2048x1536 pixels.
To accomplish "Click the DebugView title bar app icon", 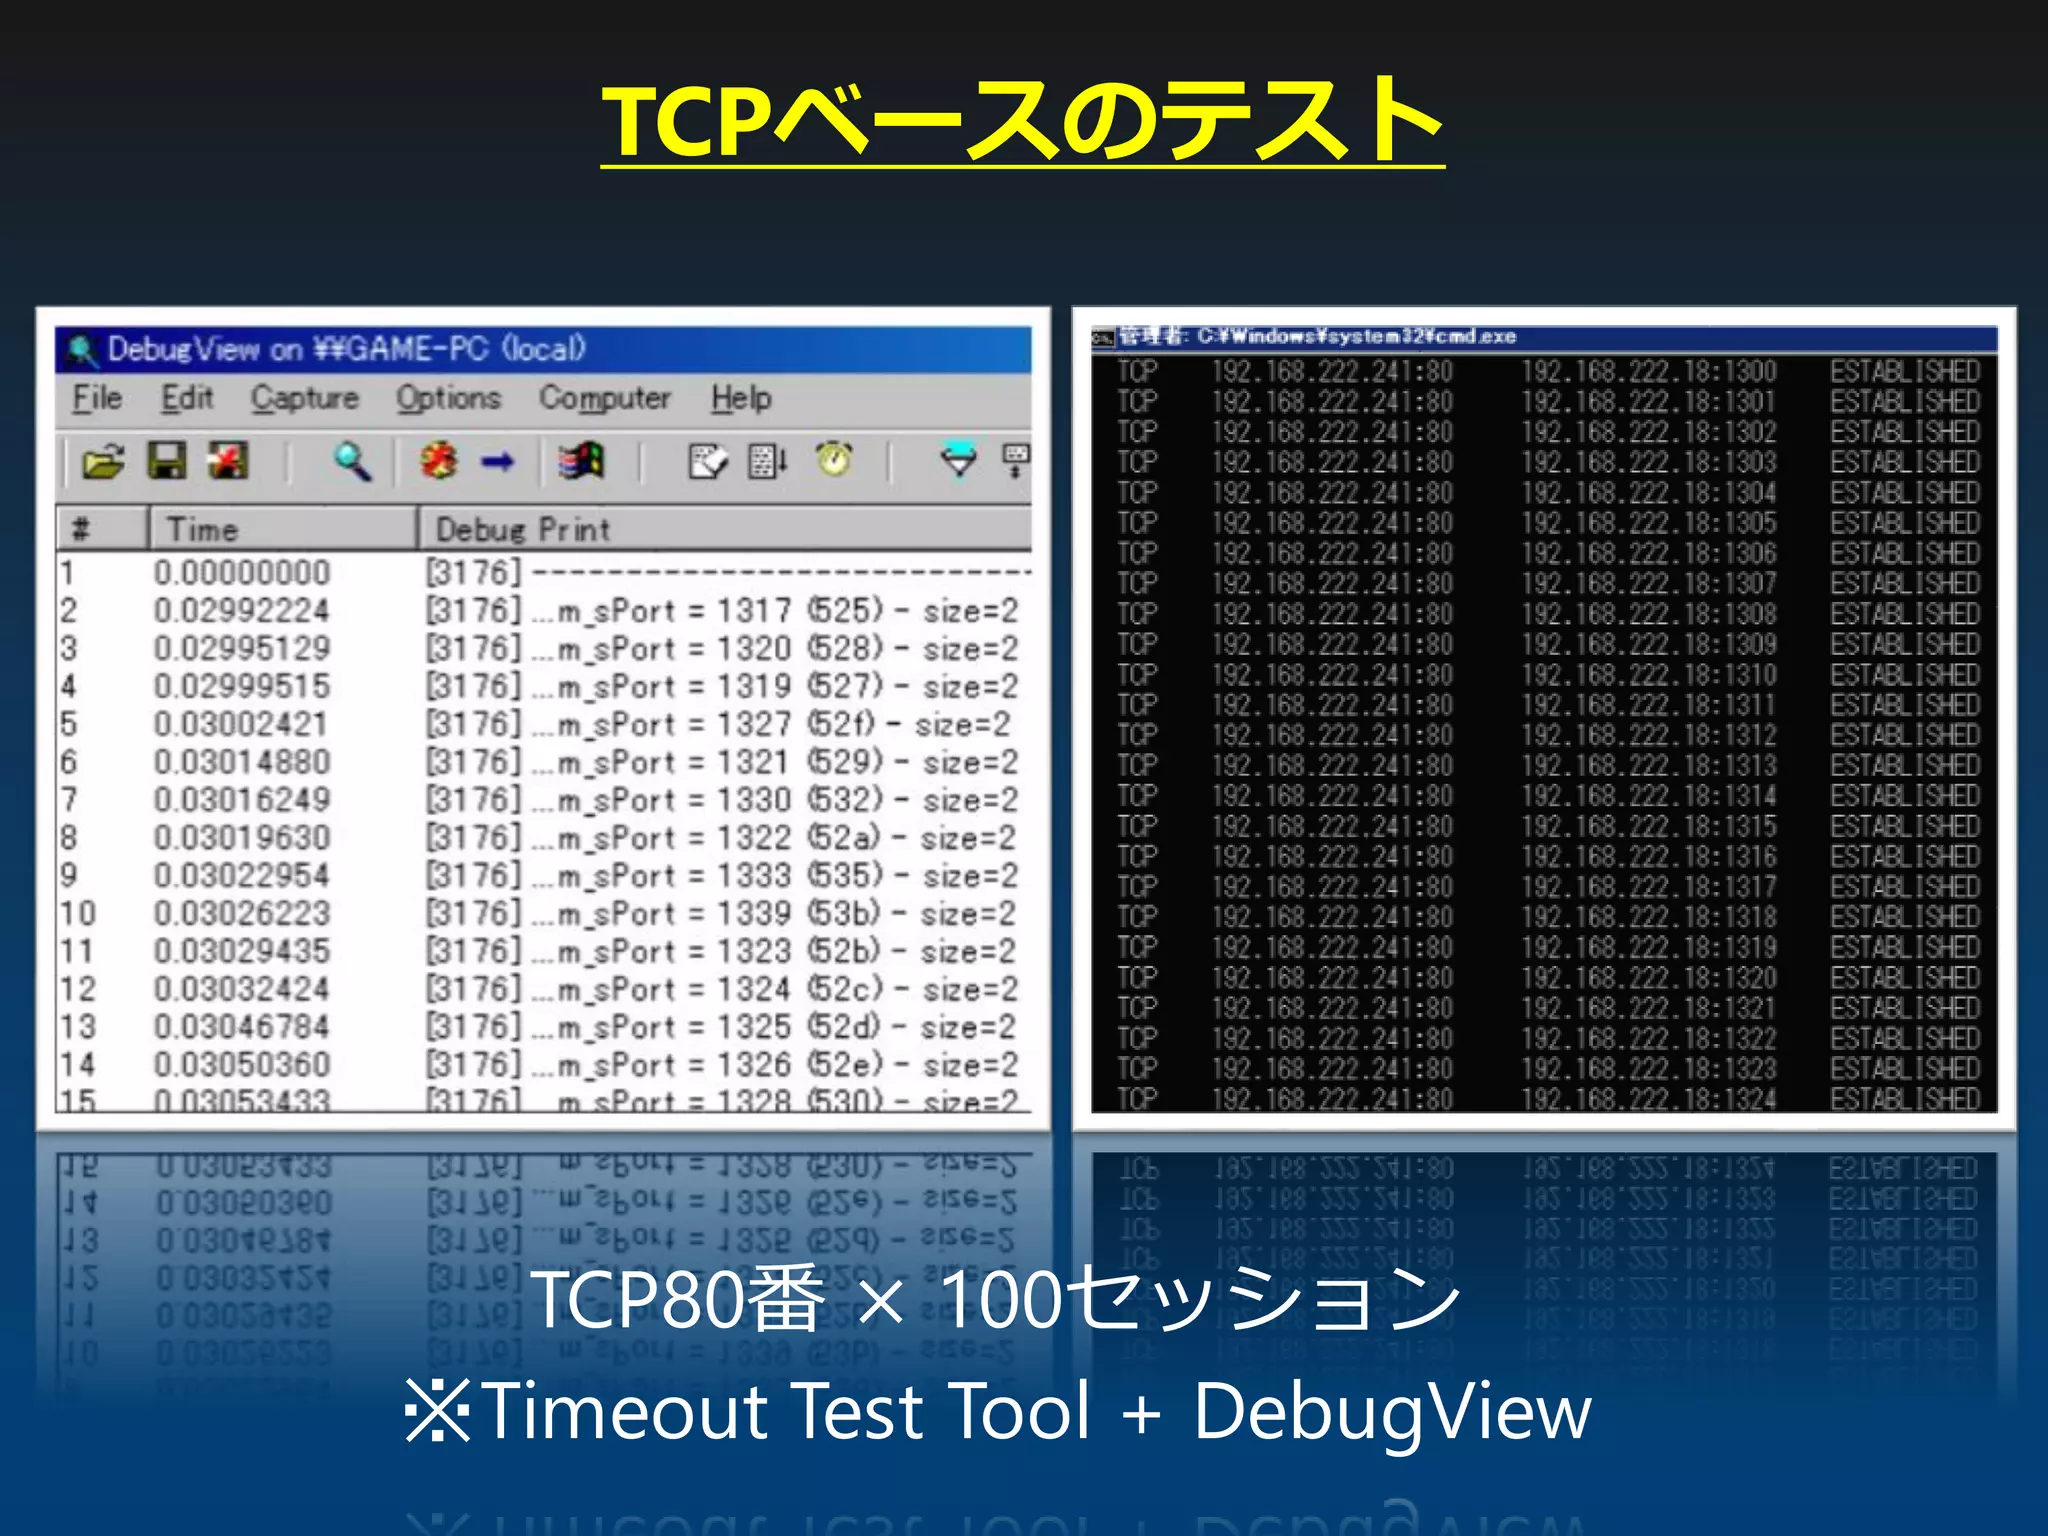I will tap(82, 350).
